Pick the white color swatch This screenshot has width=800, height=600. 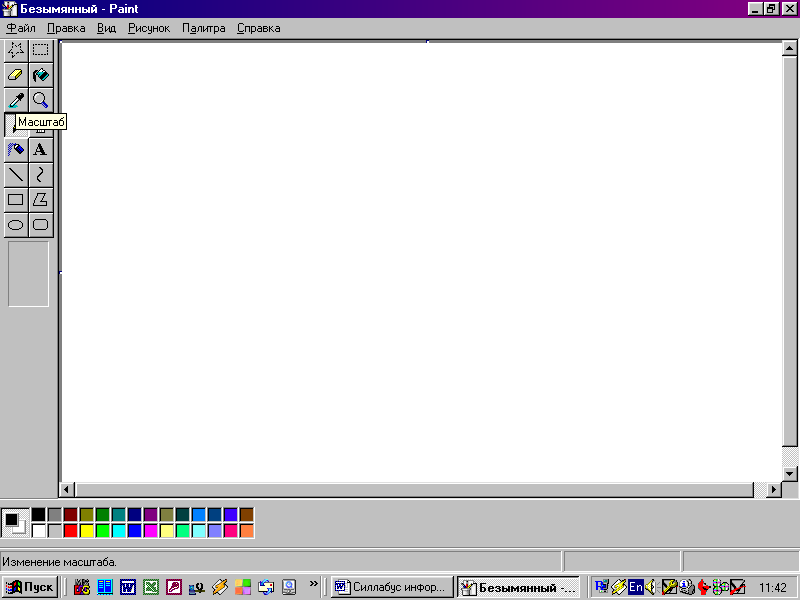click(39, 531)
